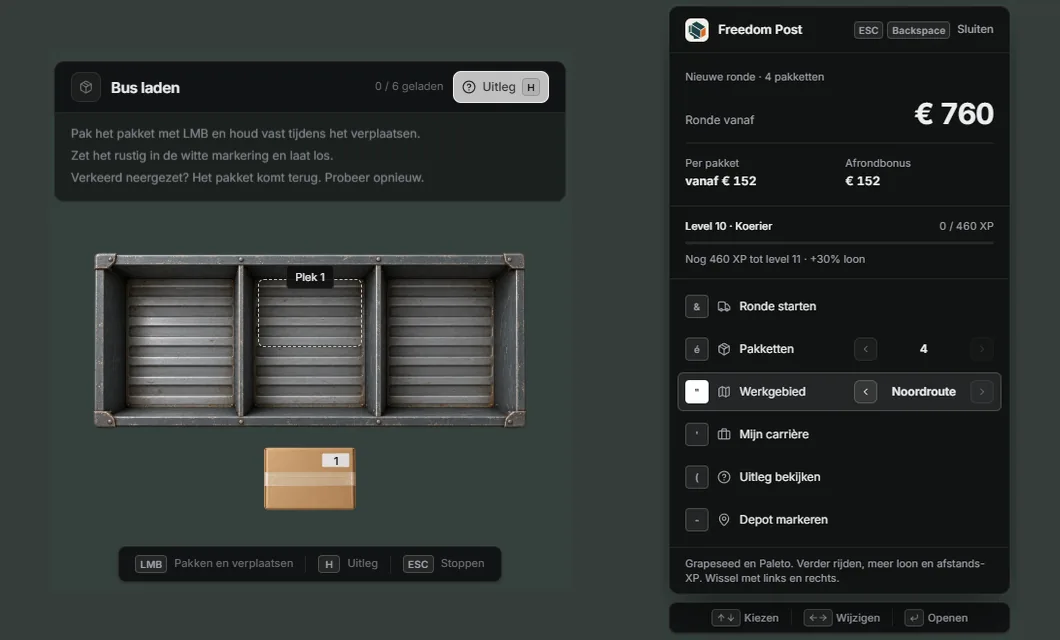Viewport: 1060px width, 640px height.
Task: Click the Bus laden title
Action: pyautogui.click(x=145, y=87)
